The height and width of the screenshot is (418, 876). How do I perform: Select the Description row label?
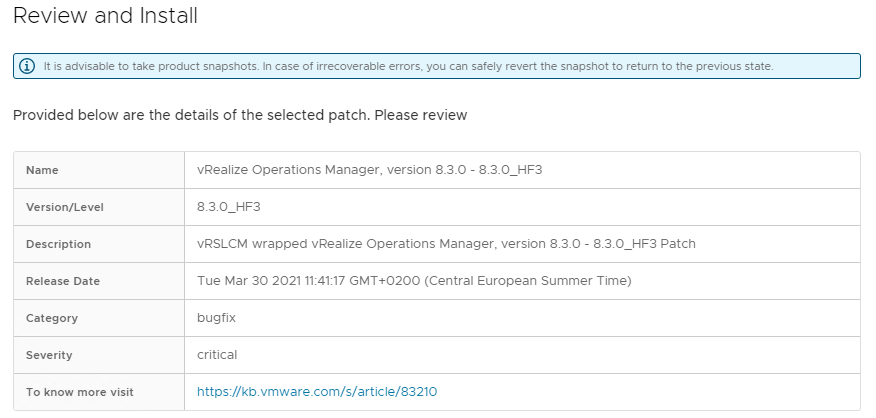(x=58, y=244)
